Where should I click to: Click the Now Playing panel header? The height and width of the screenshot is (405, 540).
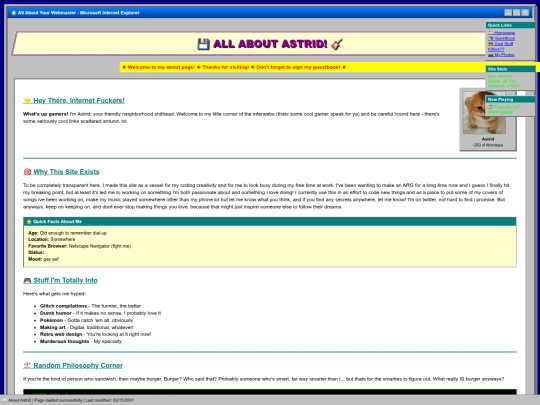click(510, 100)
